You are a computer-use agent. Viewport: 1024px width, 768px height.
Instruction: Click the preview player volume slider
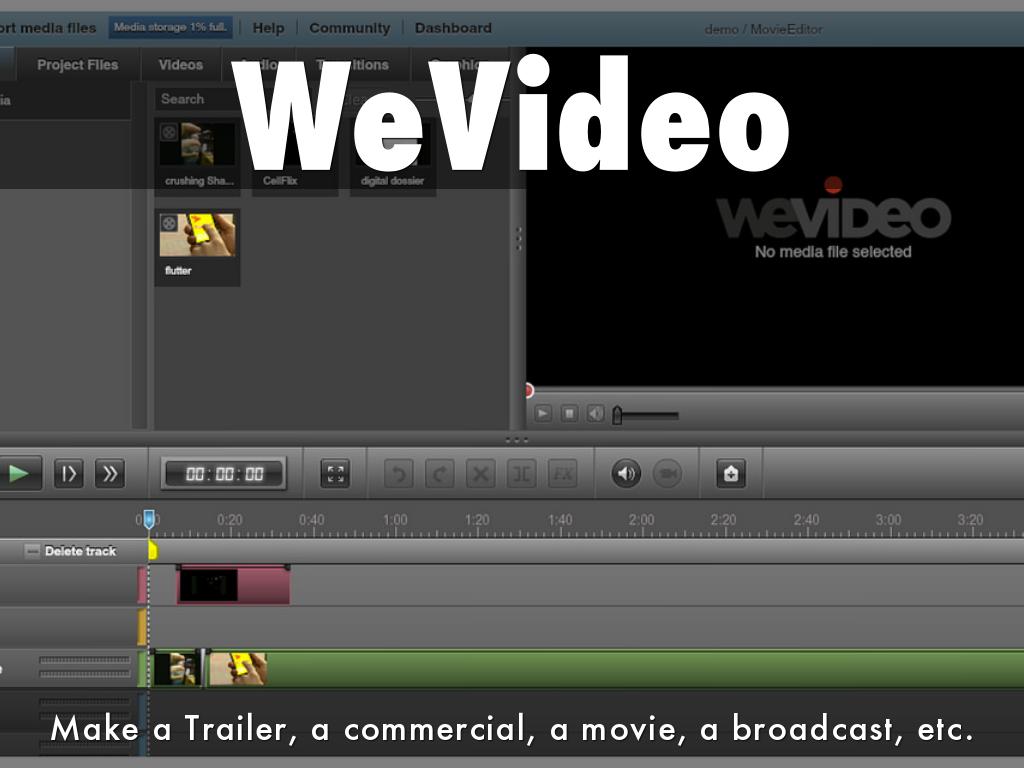pos(647,415)
